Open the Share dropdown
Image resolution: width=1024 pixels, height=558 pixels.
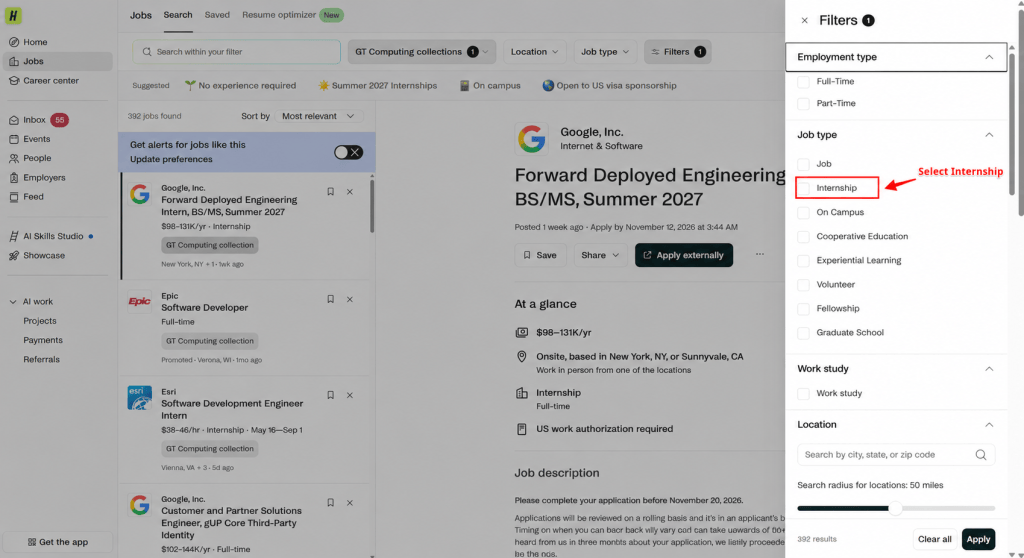600,255
